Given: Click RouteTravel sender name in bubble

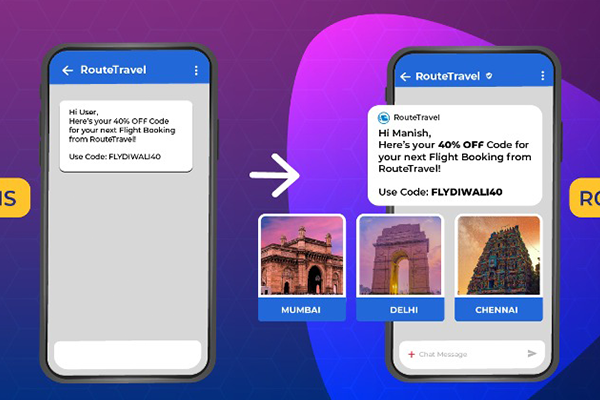Looking at the screenshot, I should coord(417,118).
